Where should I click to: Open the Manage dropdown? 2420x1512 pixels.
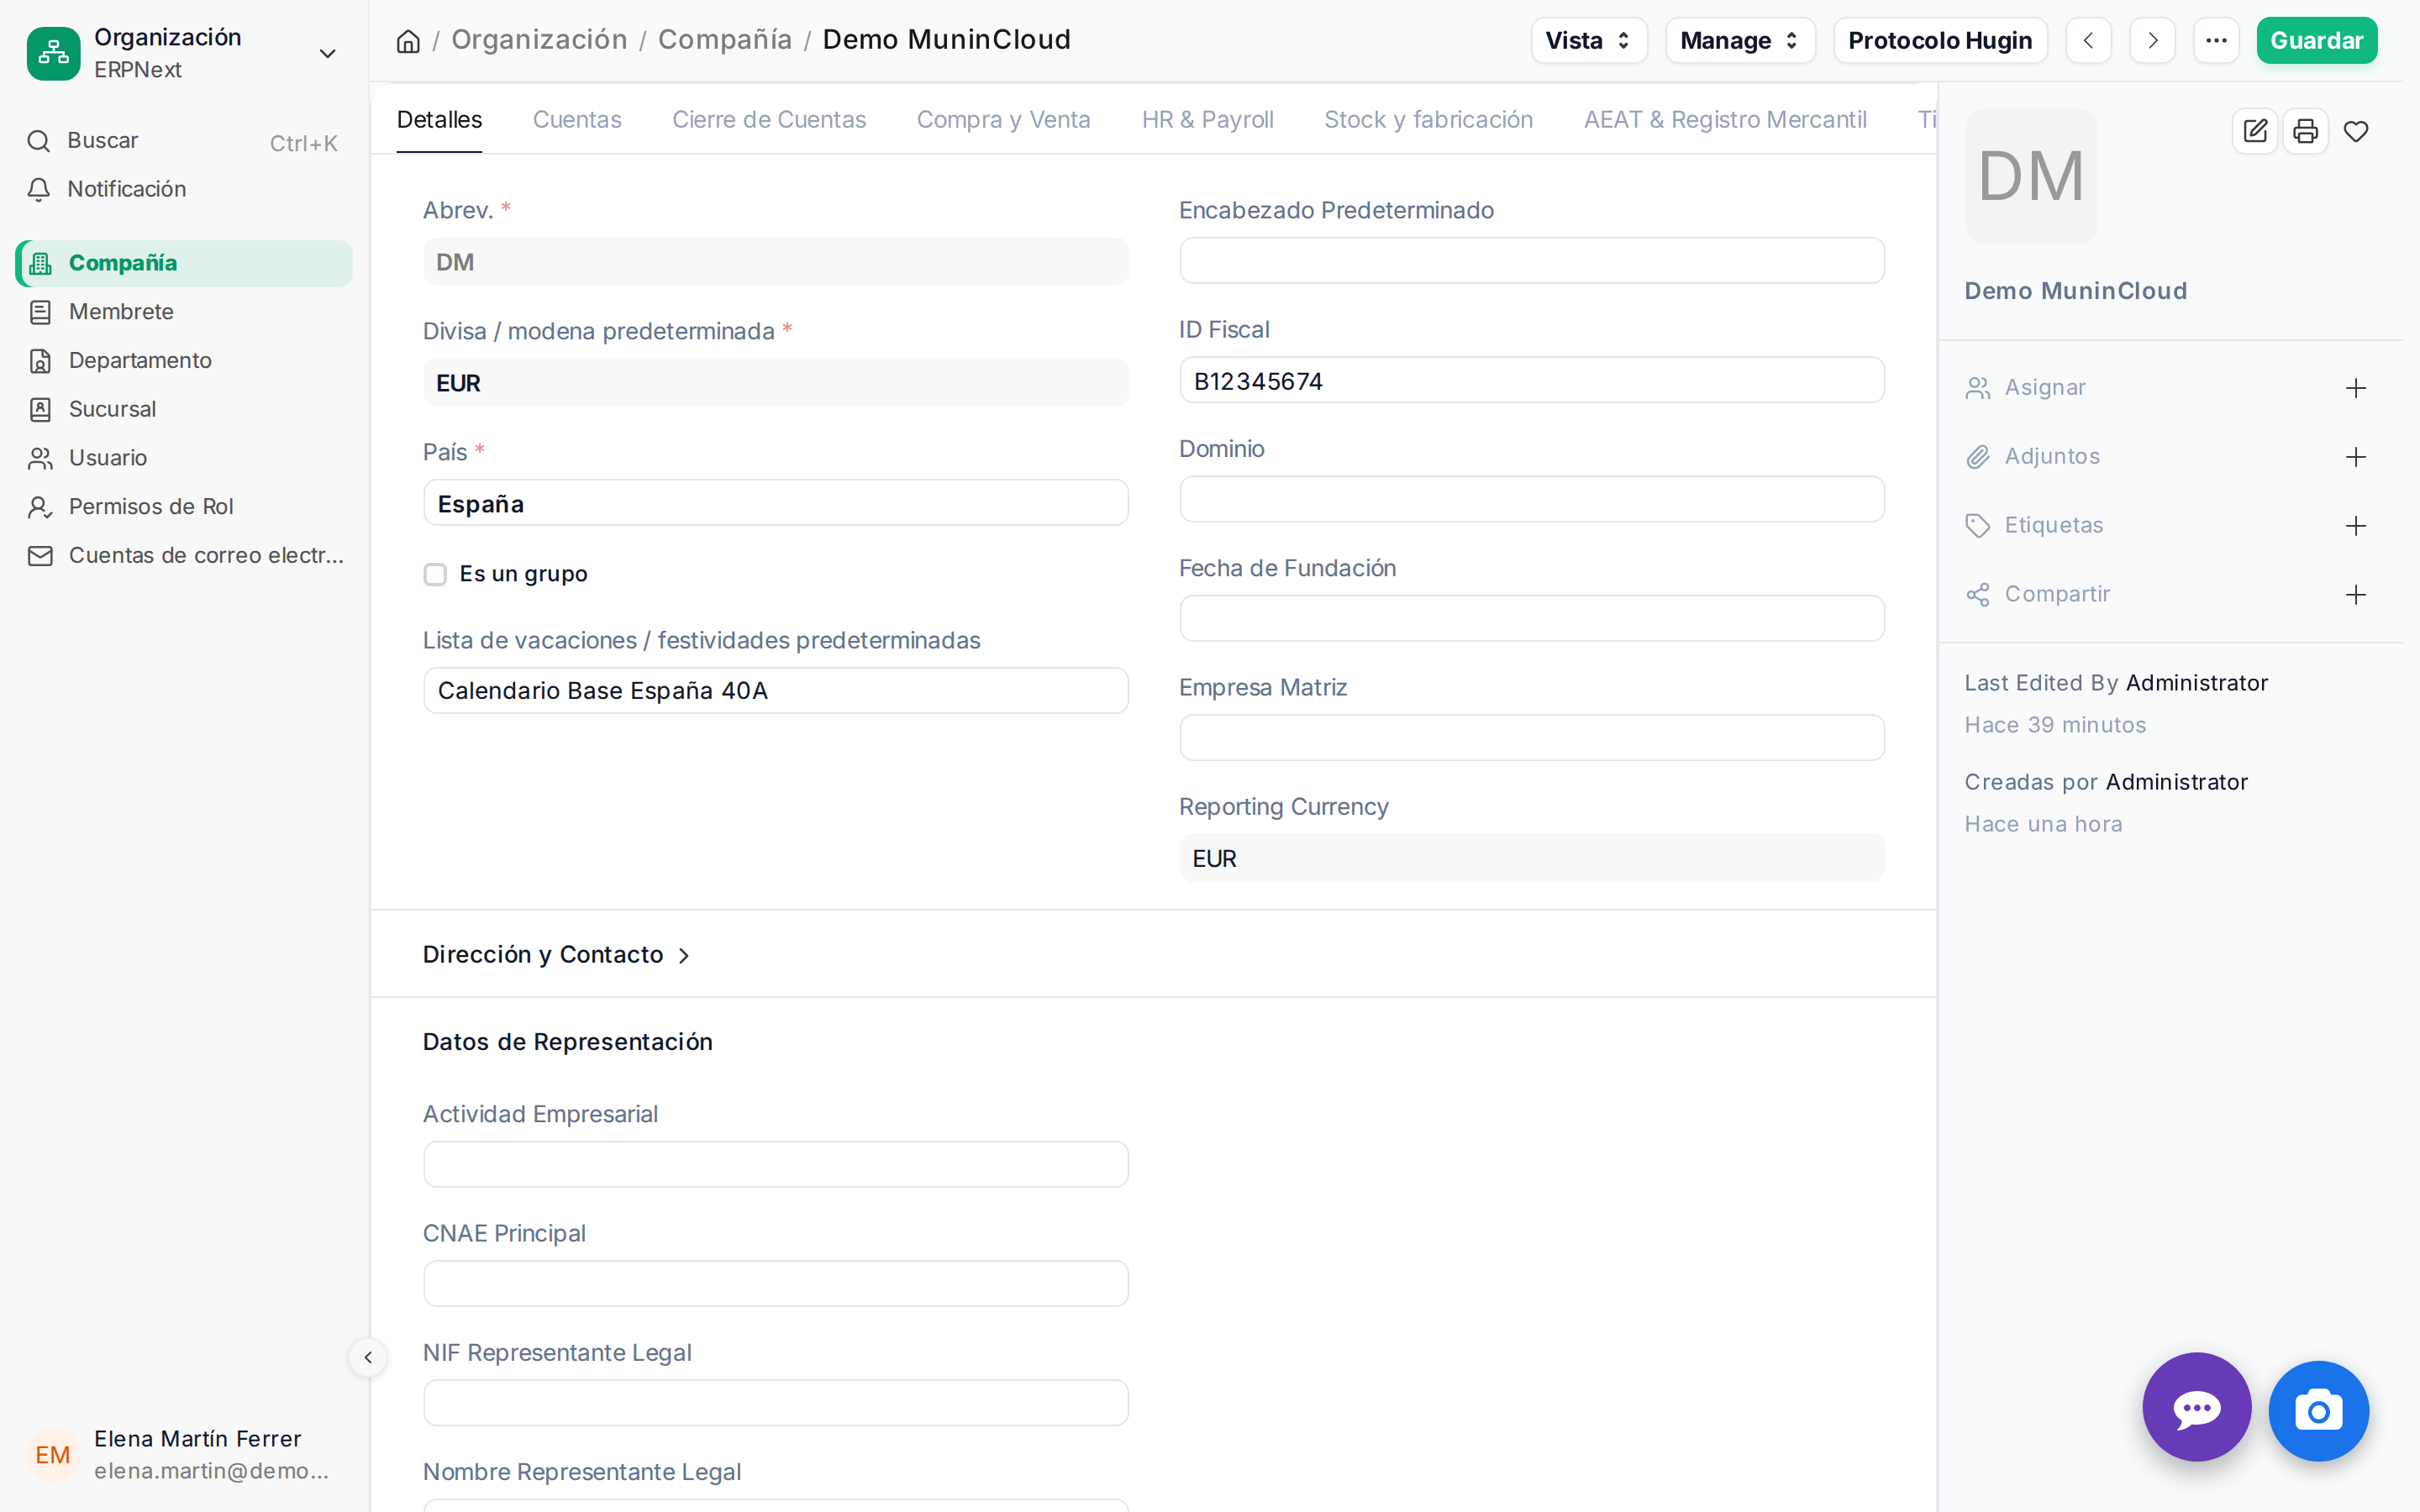tap(1739, 41)
